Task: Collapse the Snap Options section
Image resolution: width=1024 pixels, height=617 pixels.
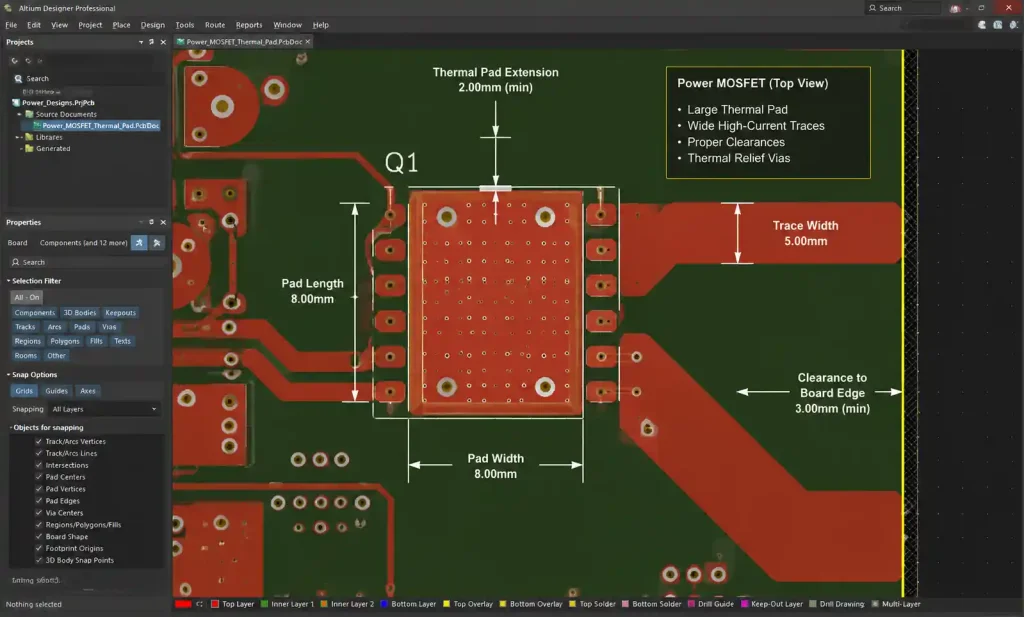Action: 8,375
